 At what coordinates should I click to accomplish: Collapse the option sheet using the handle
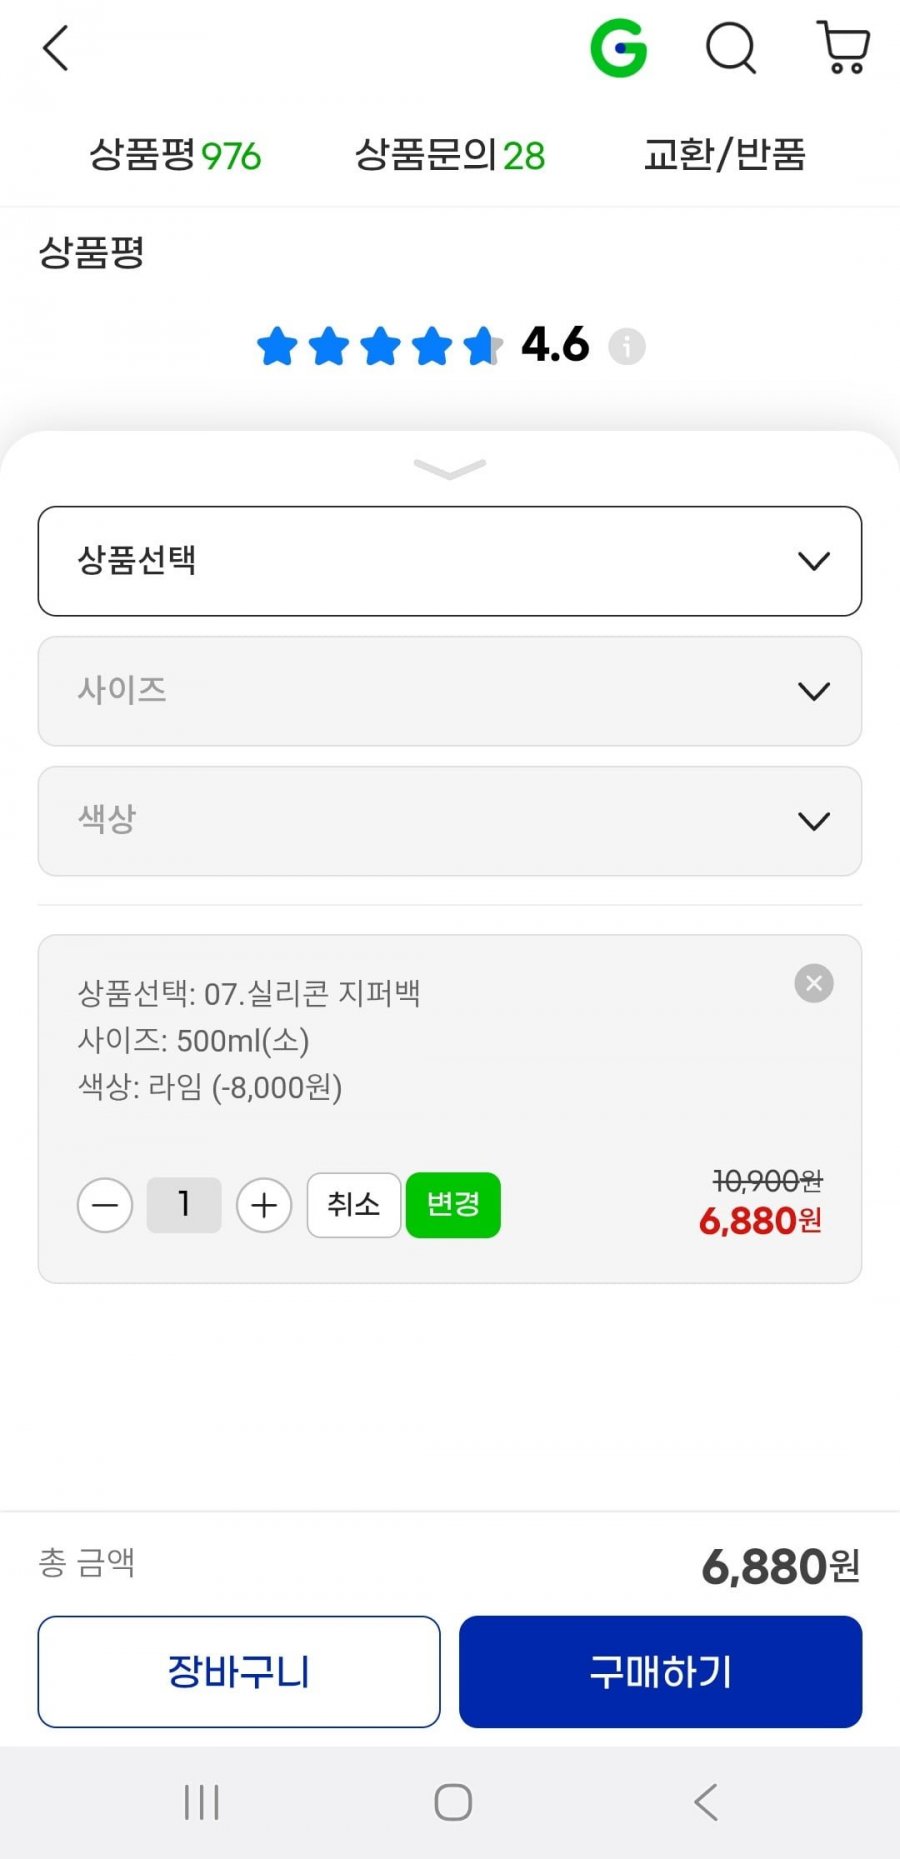tap(450, 468)
